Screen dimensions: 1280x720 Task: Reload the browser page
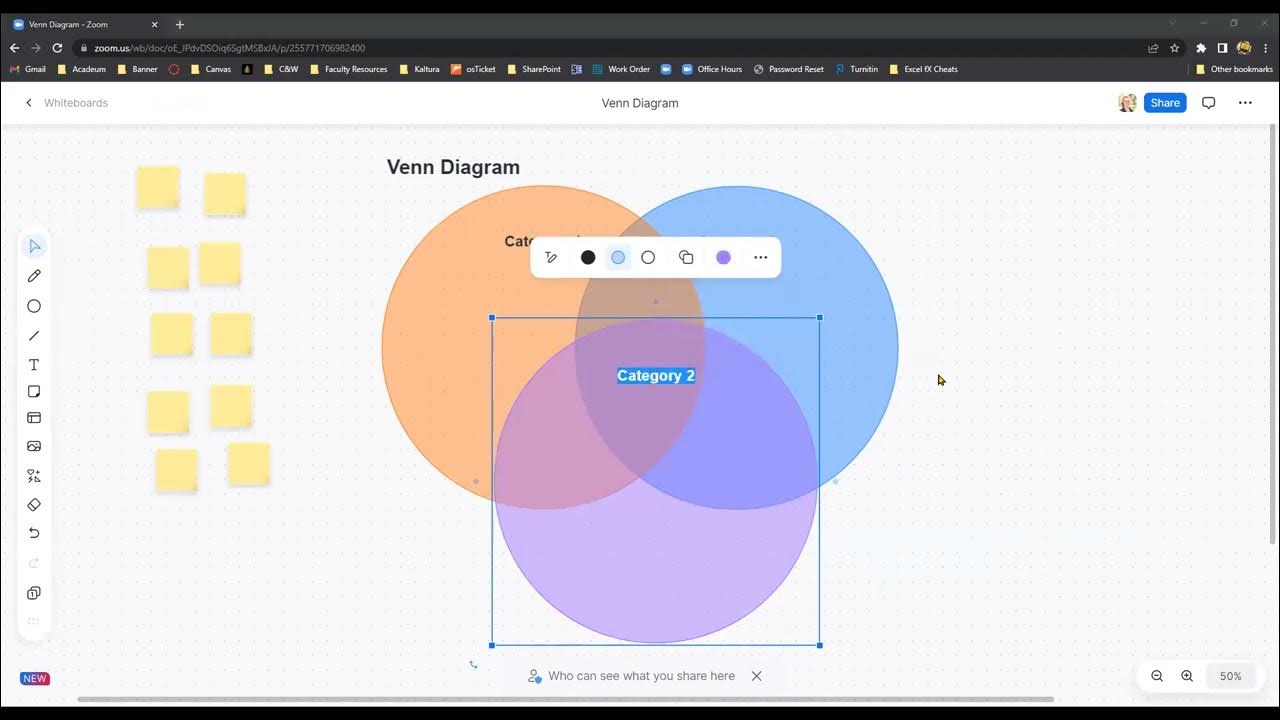[57, 48]
